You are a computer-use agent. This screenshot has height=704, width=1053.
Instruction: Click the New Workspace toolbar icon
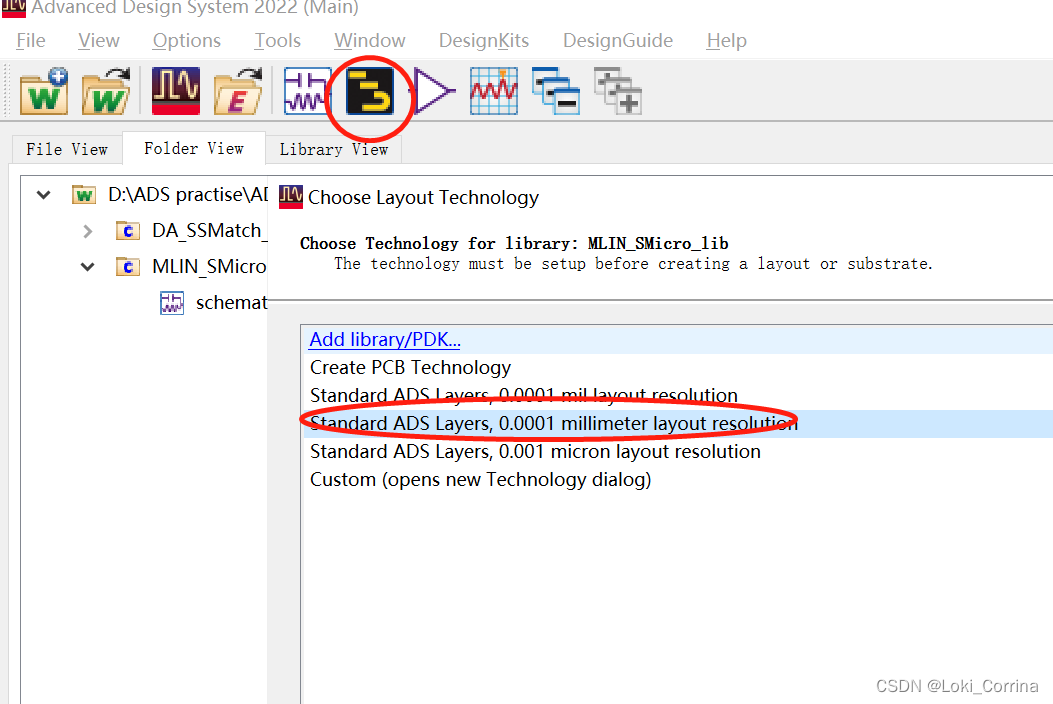point(44,91)
